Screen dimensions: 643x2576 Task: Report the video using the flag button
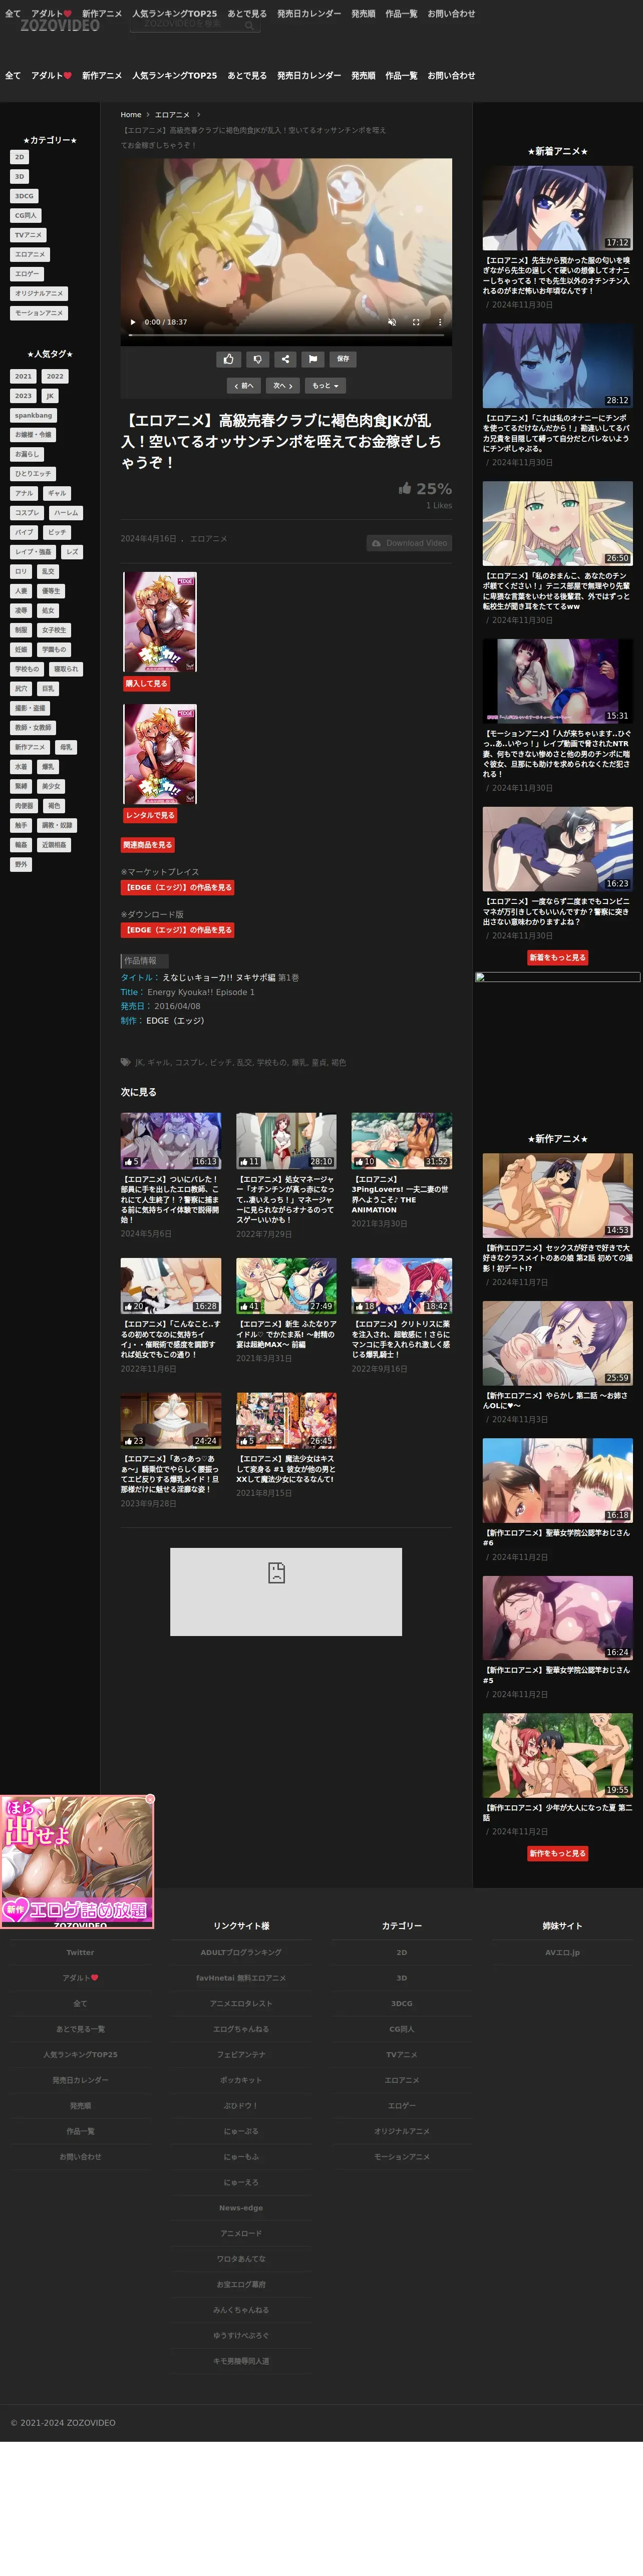pos(313,359)
